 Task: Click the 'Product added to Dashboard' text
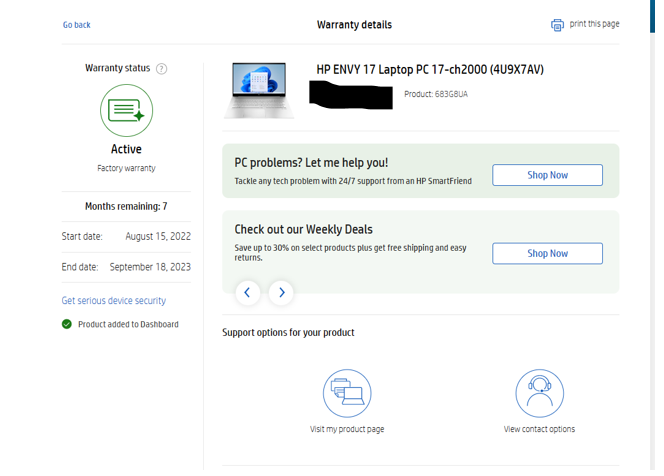[x=128, y=324]
